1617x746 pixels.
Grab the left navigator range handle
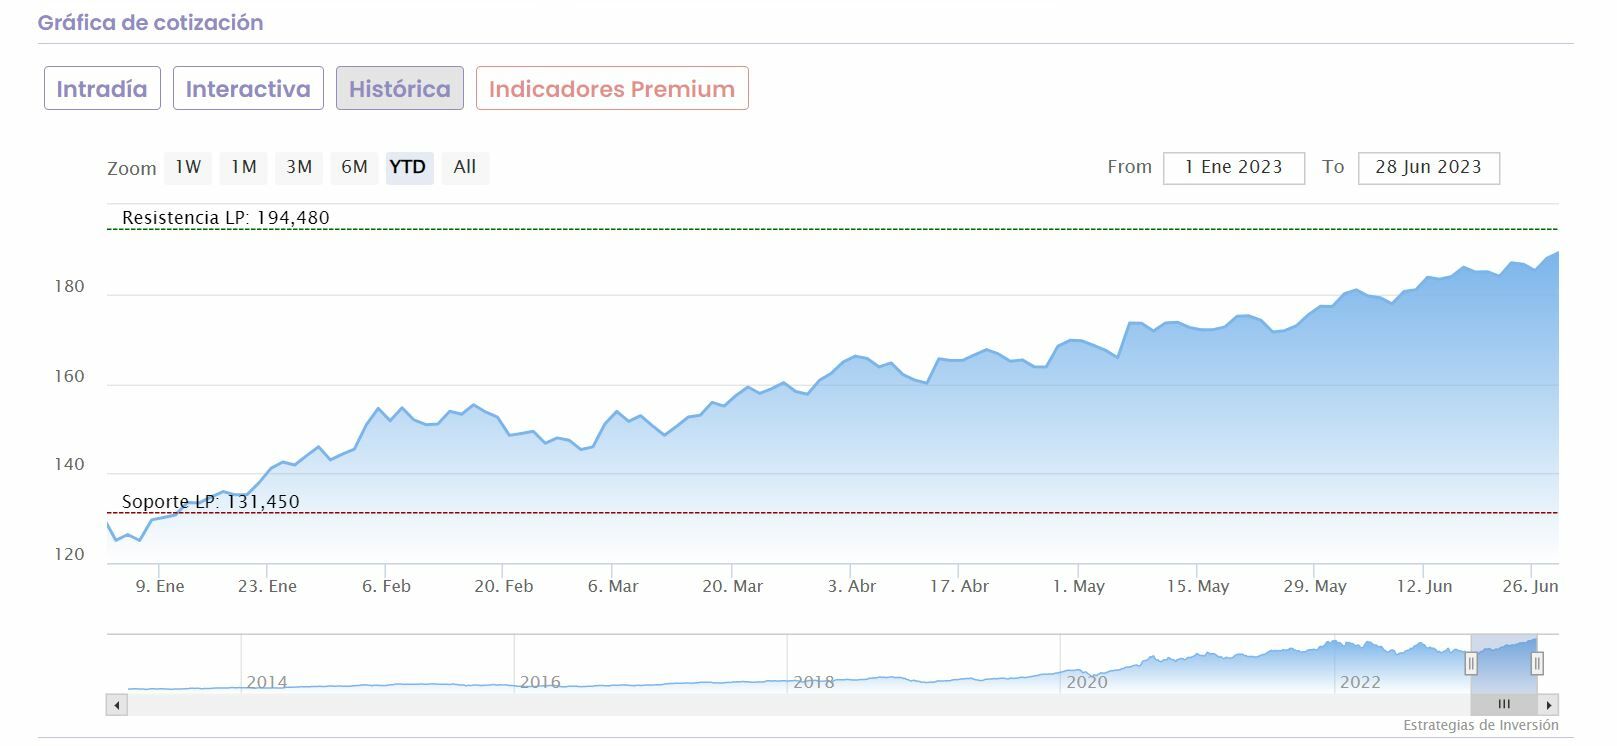pos(1471,663)
